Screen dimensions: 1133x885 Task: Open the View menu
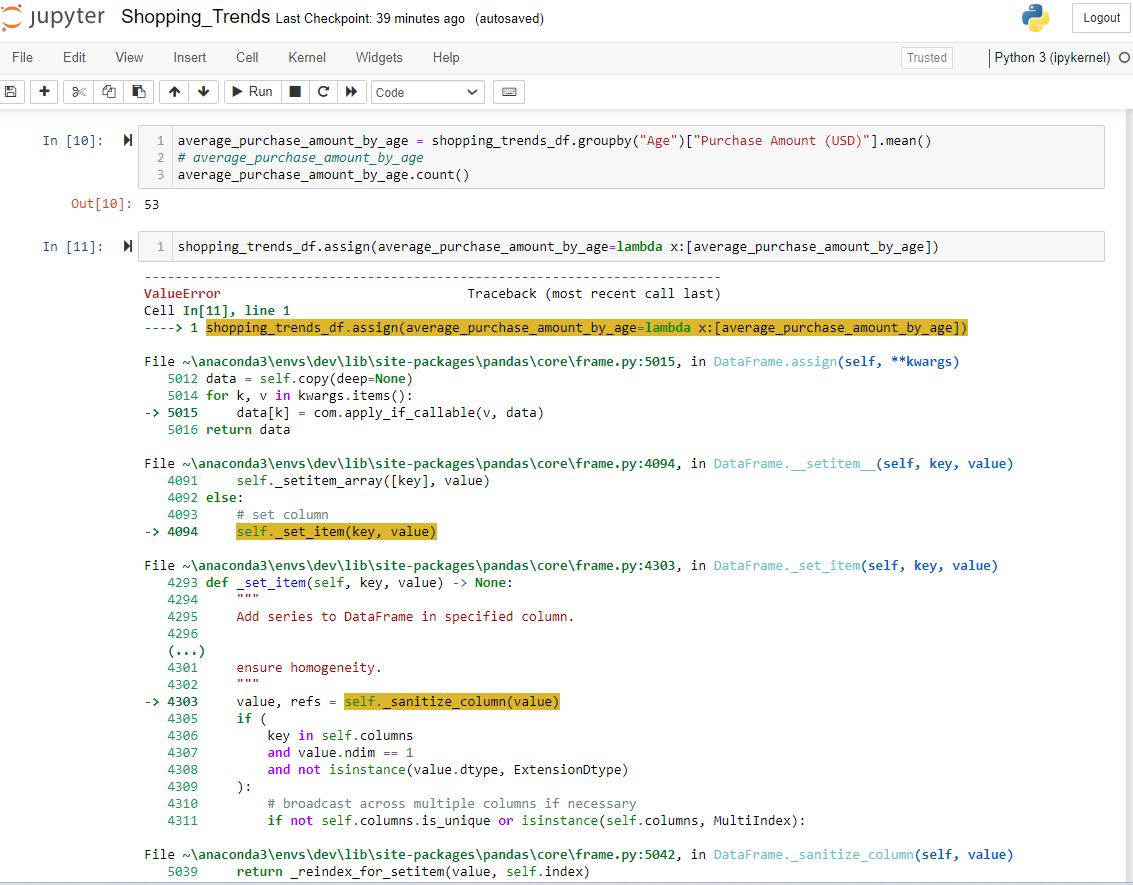click(129, 57)
